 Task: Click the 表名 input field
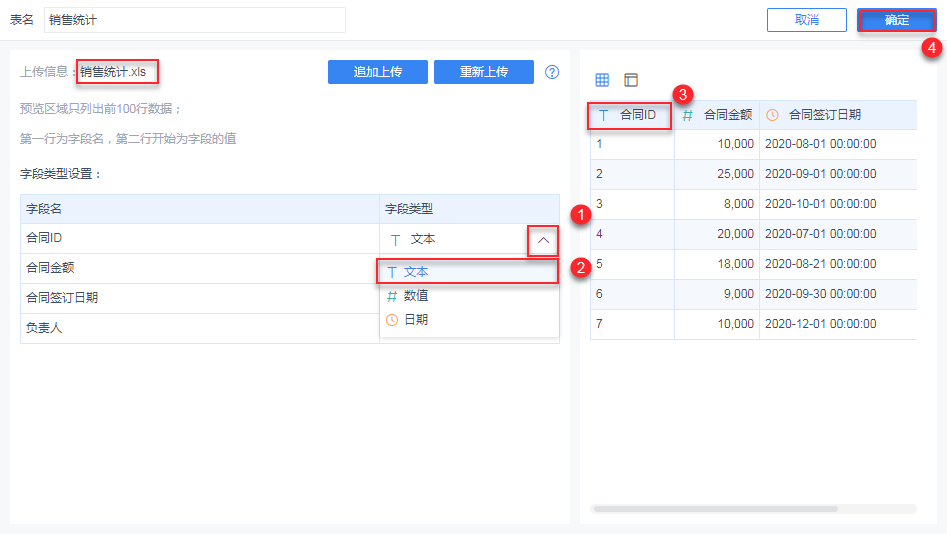click(x=195, y=20)
